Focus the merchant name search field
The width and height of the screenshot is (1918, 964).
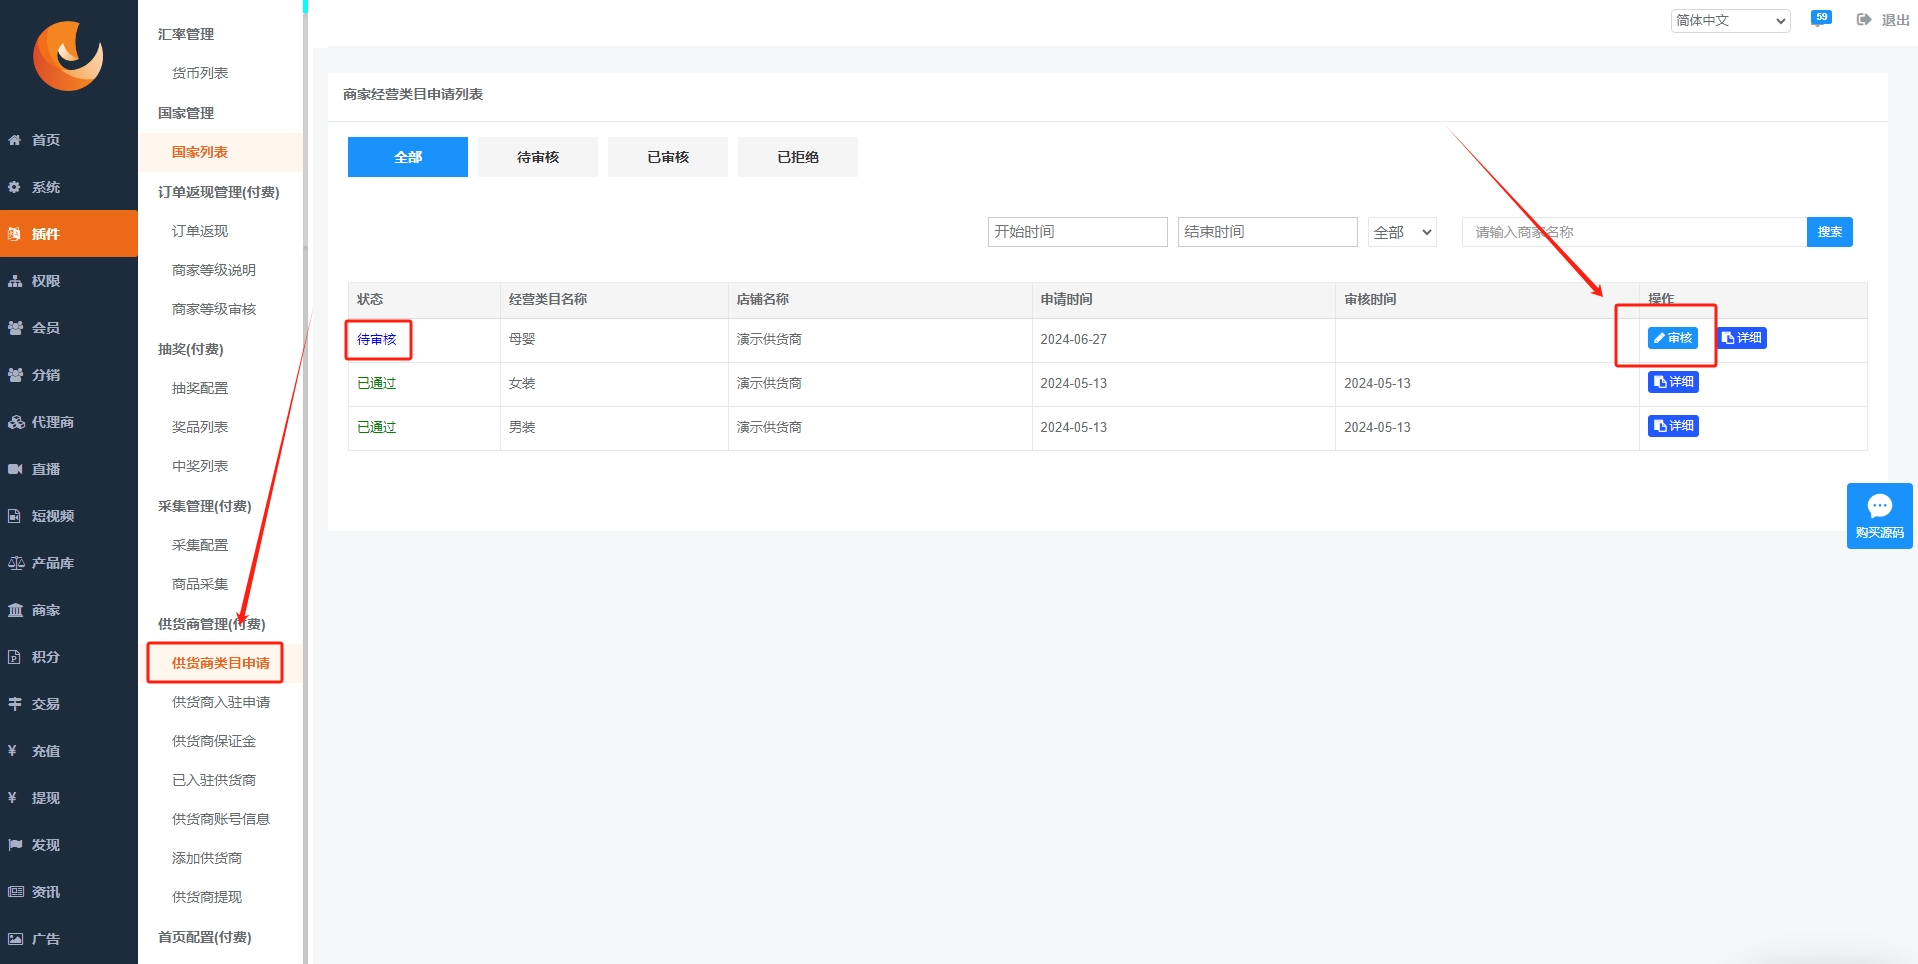(x=1634, y=232)
